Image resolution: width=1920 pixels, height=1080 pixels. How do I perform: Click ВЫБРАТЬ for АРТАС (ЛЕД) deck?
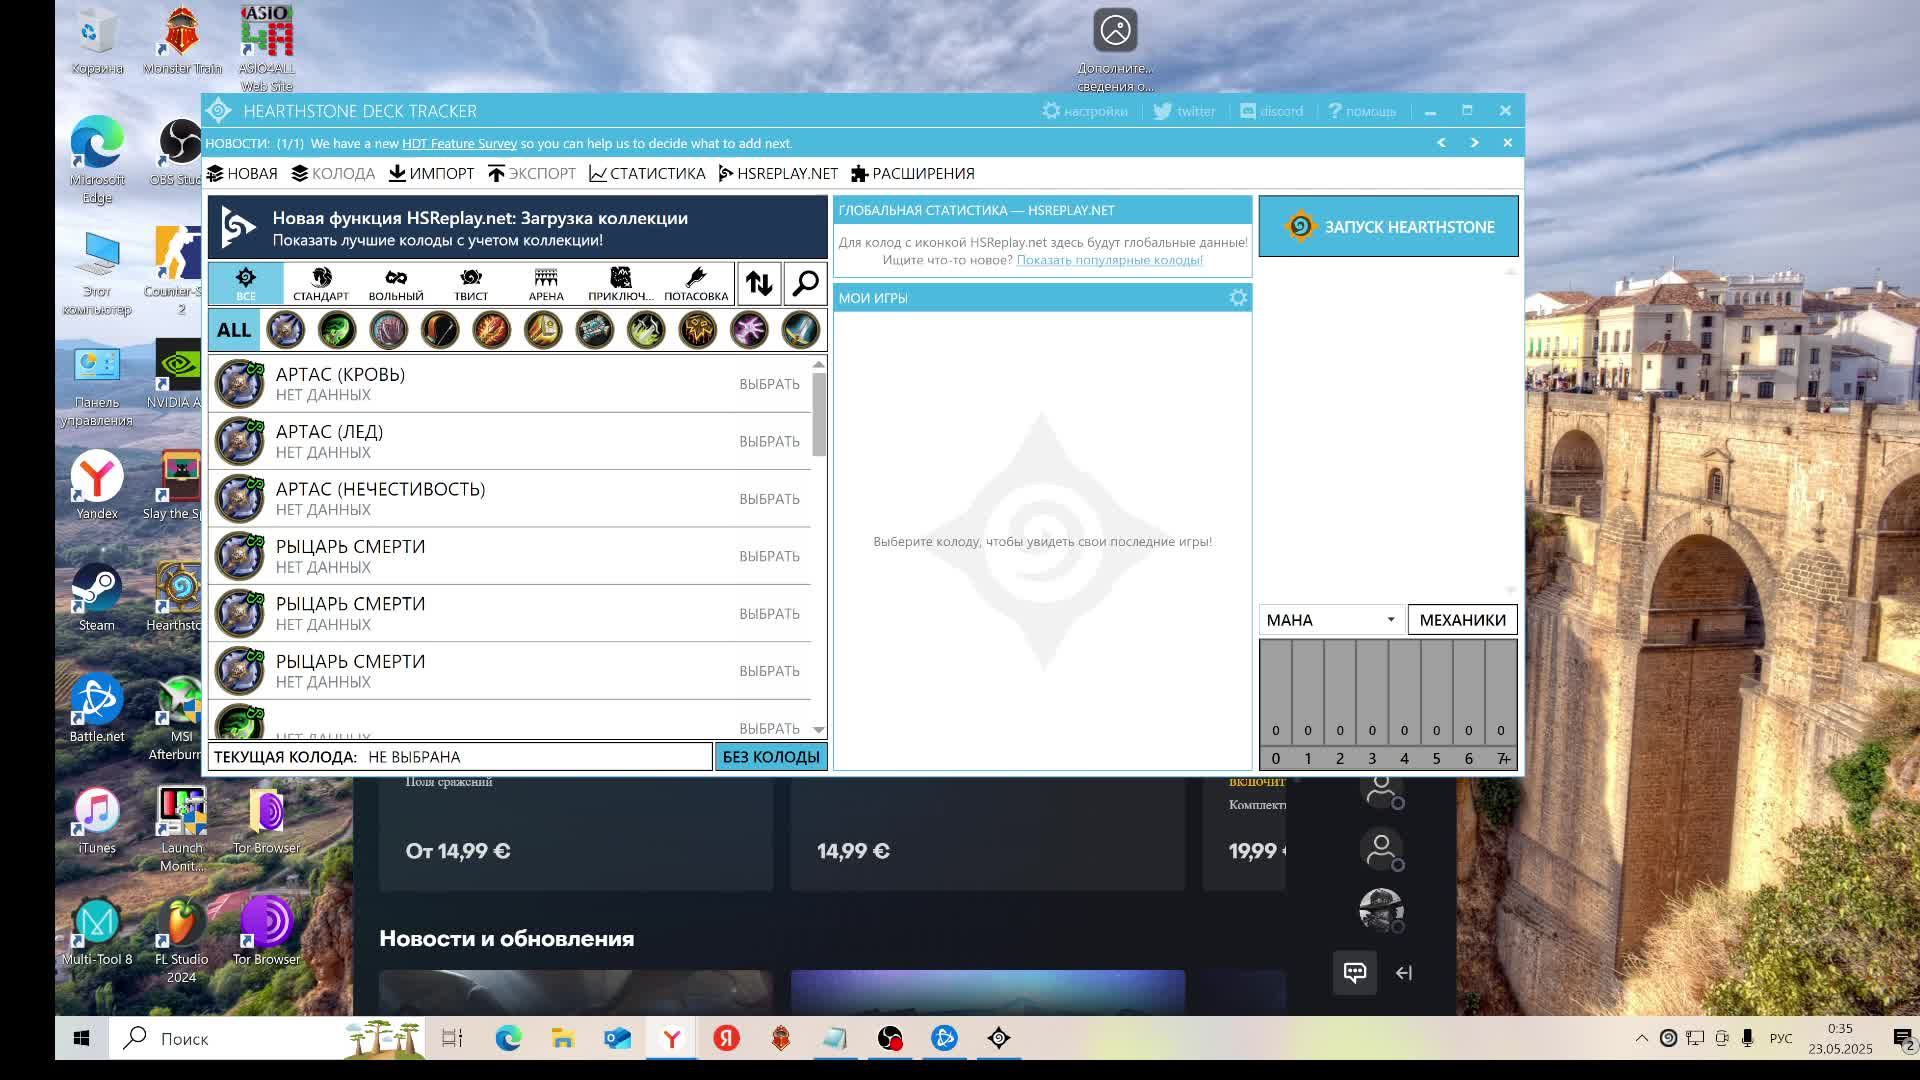[x=769, y=442]
